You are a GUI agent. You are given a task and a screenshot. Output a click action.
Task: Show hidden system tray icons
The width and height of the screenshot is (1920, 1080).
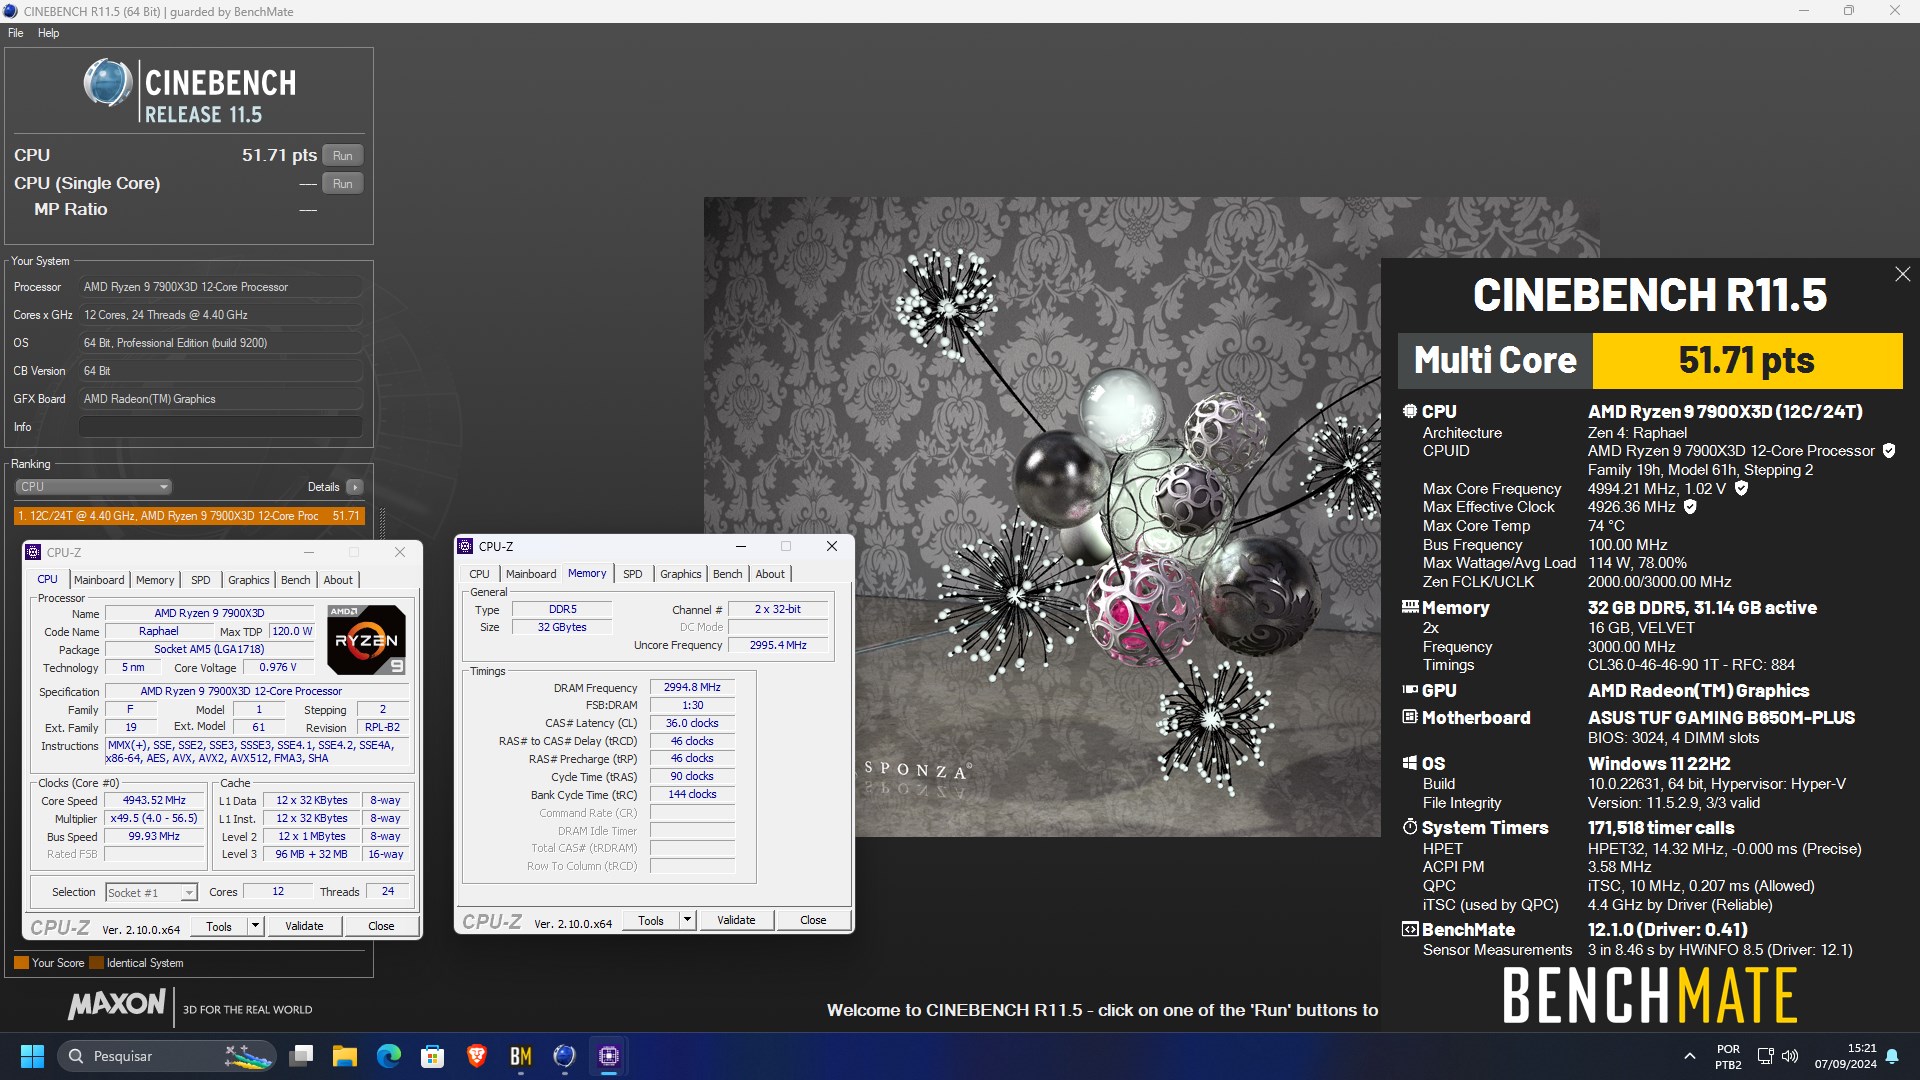pos(1690,1056)
